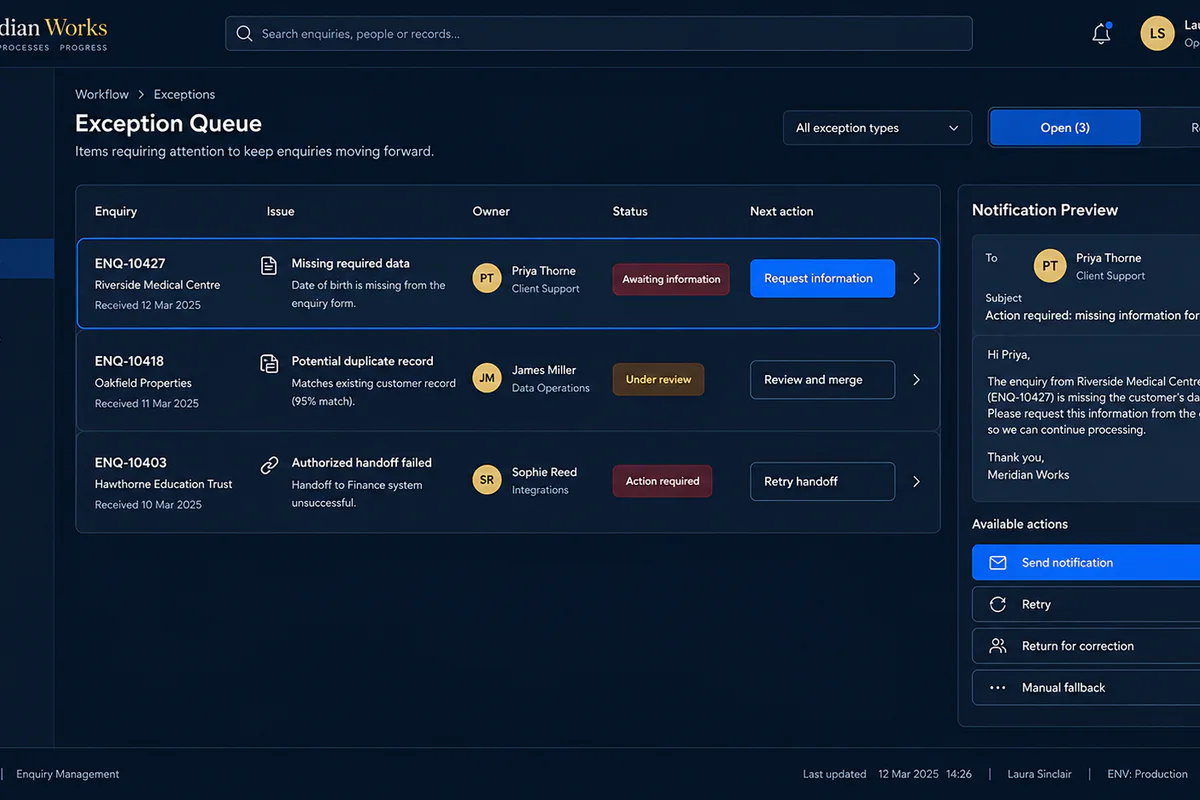Click the JM avatar for James Miller
The height and width of the screenshot is (800, 1200).
click(487, 378)
